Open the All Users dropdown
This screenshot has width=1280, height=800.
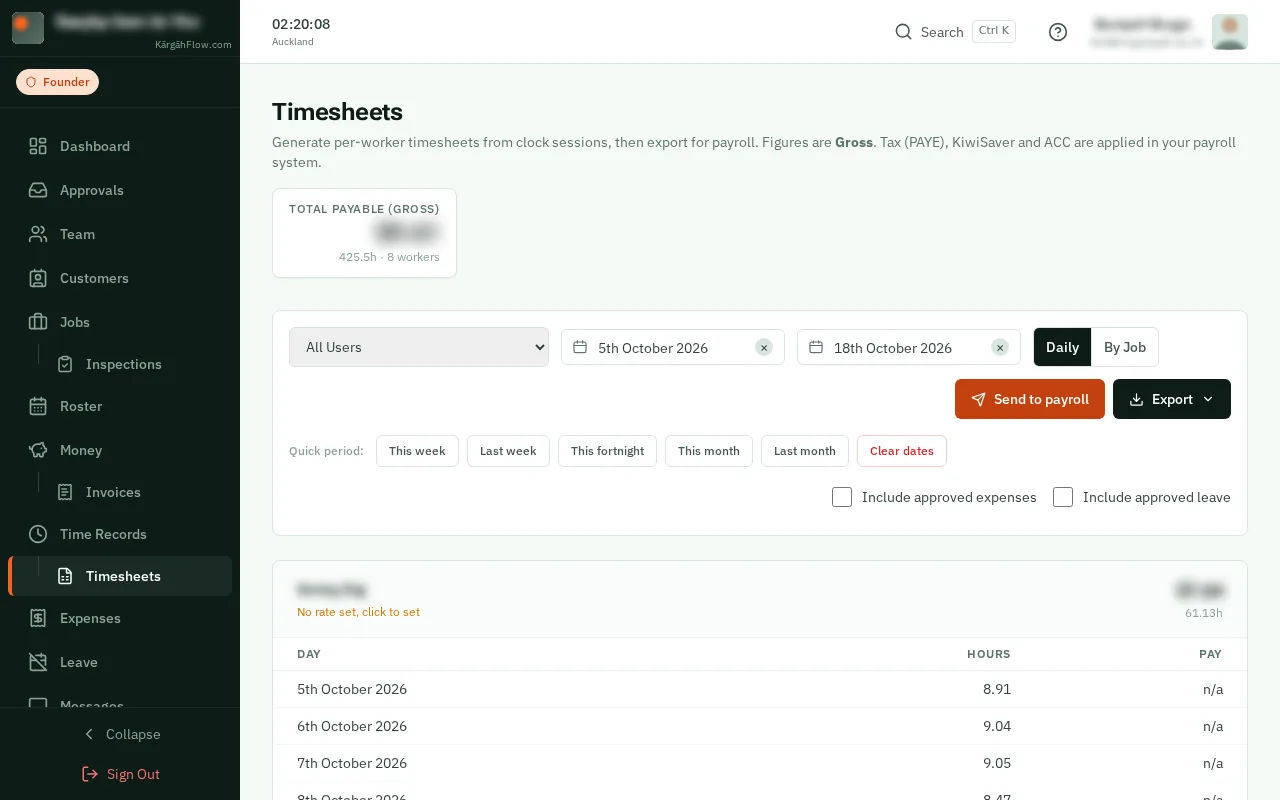pyautogui.click(x=419, y=347)
